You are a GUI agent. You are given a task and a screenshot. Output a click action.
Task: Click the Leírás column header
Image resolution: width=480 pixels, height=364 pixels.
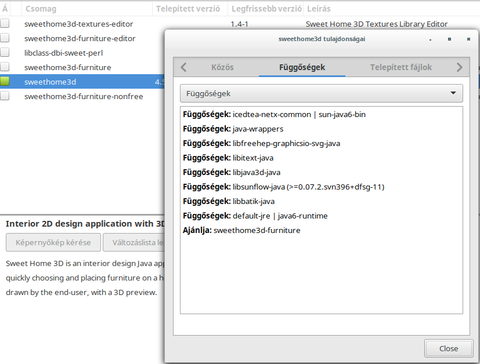point(319,9)
